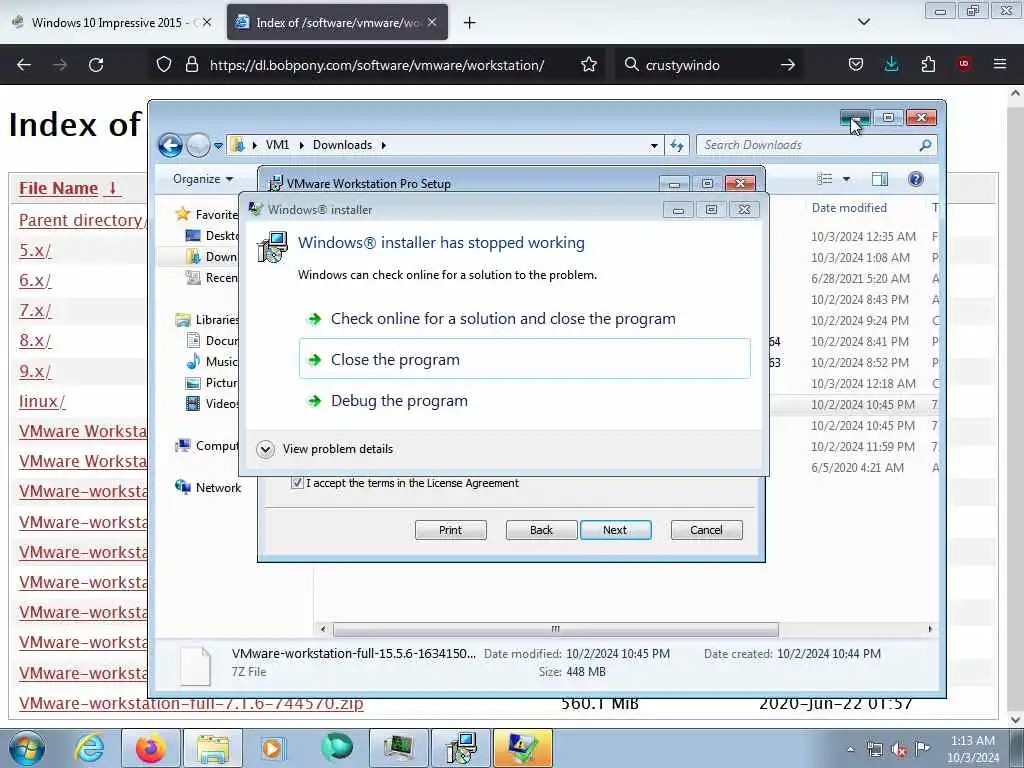Open Explorer help icon

tap(916, 179)
